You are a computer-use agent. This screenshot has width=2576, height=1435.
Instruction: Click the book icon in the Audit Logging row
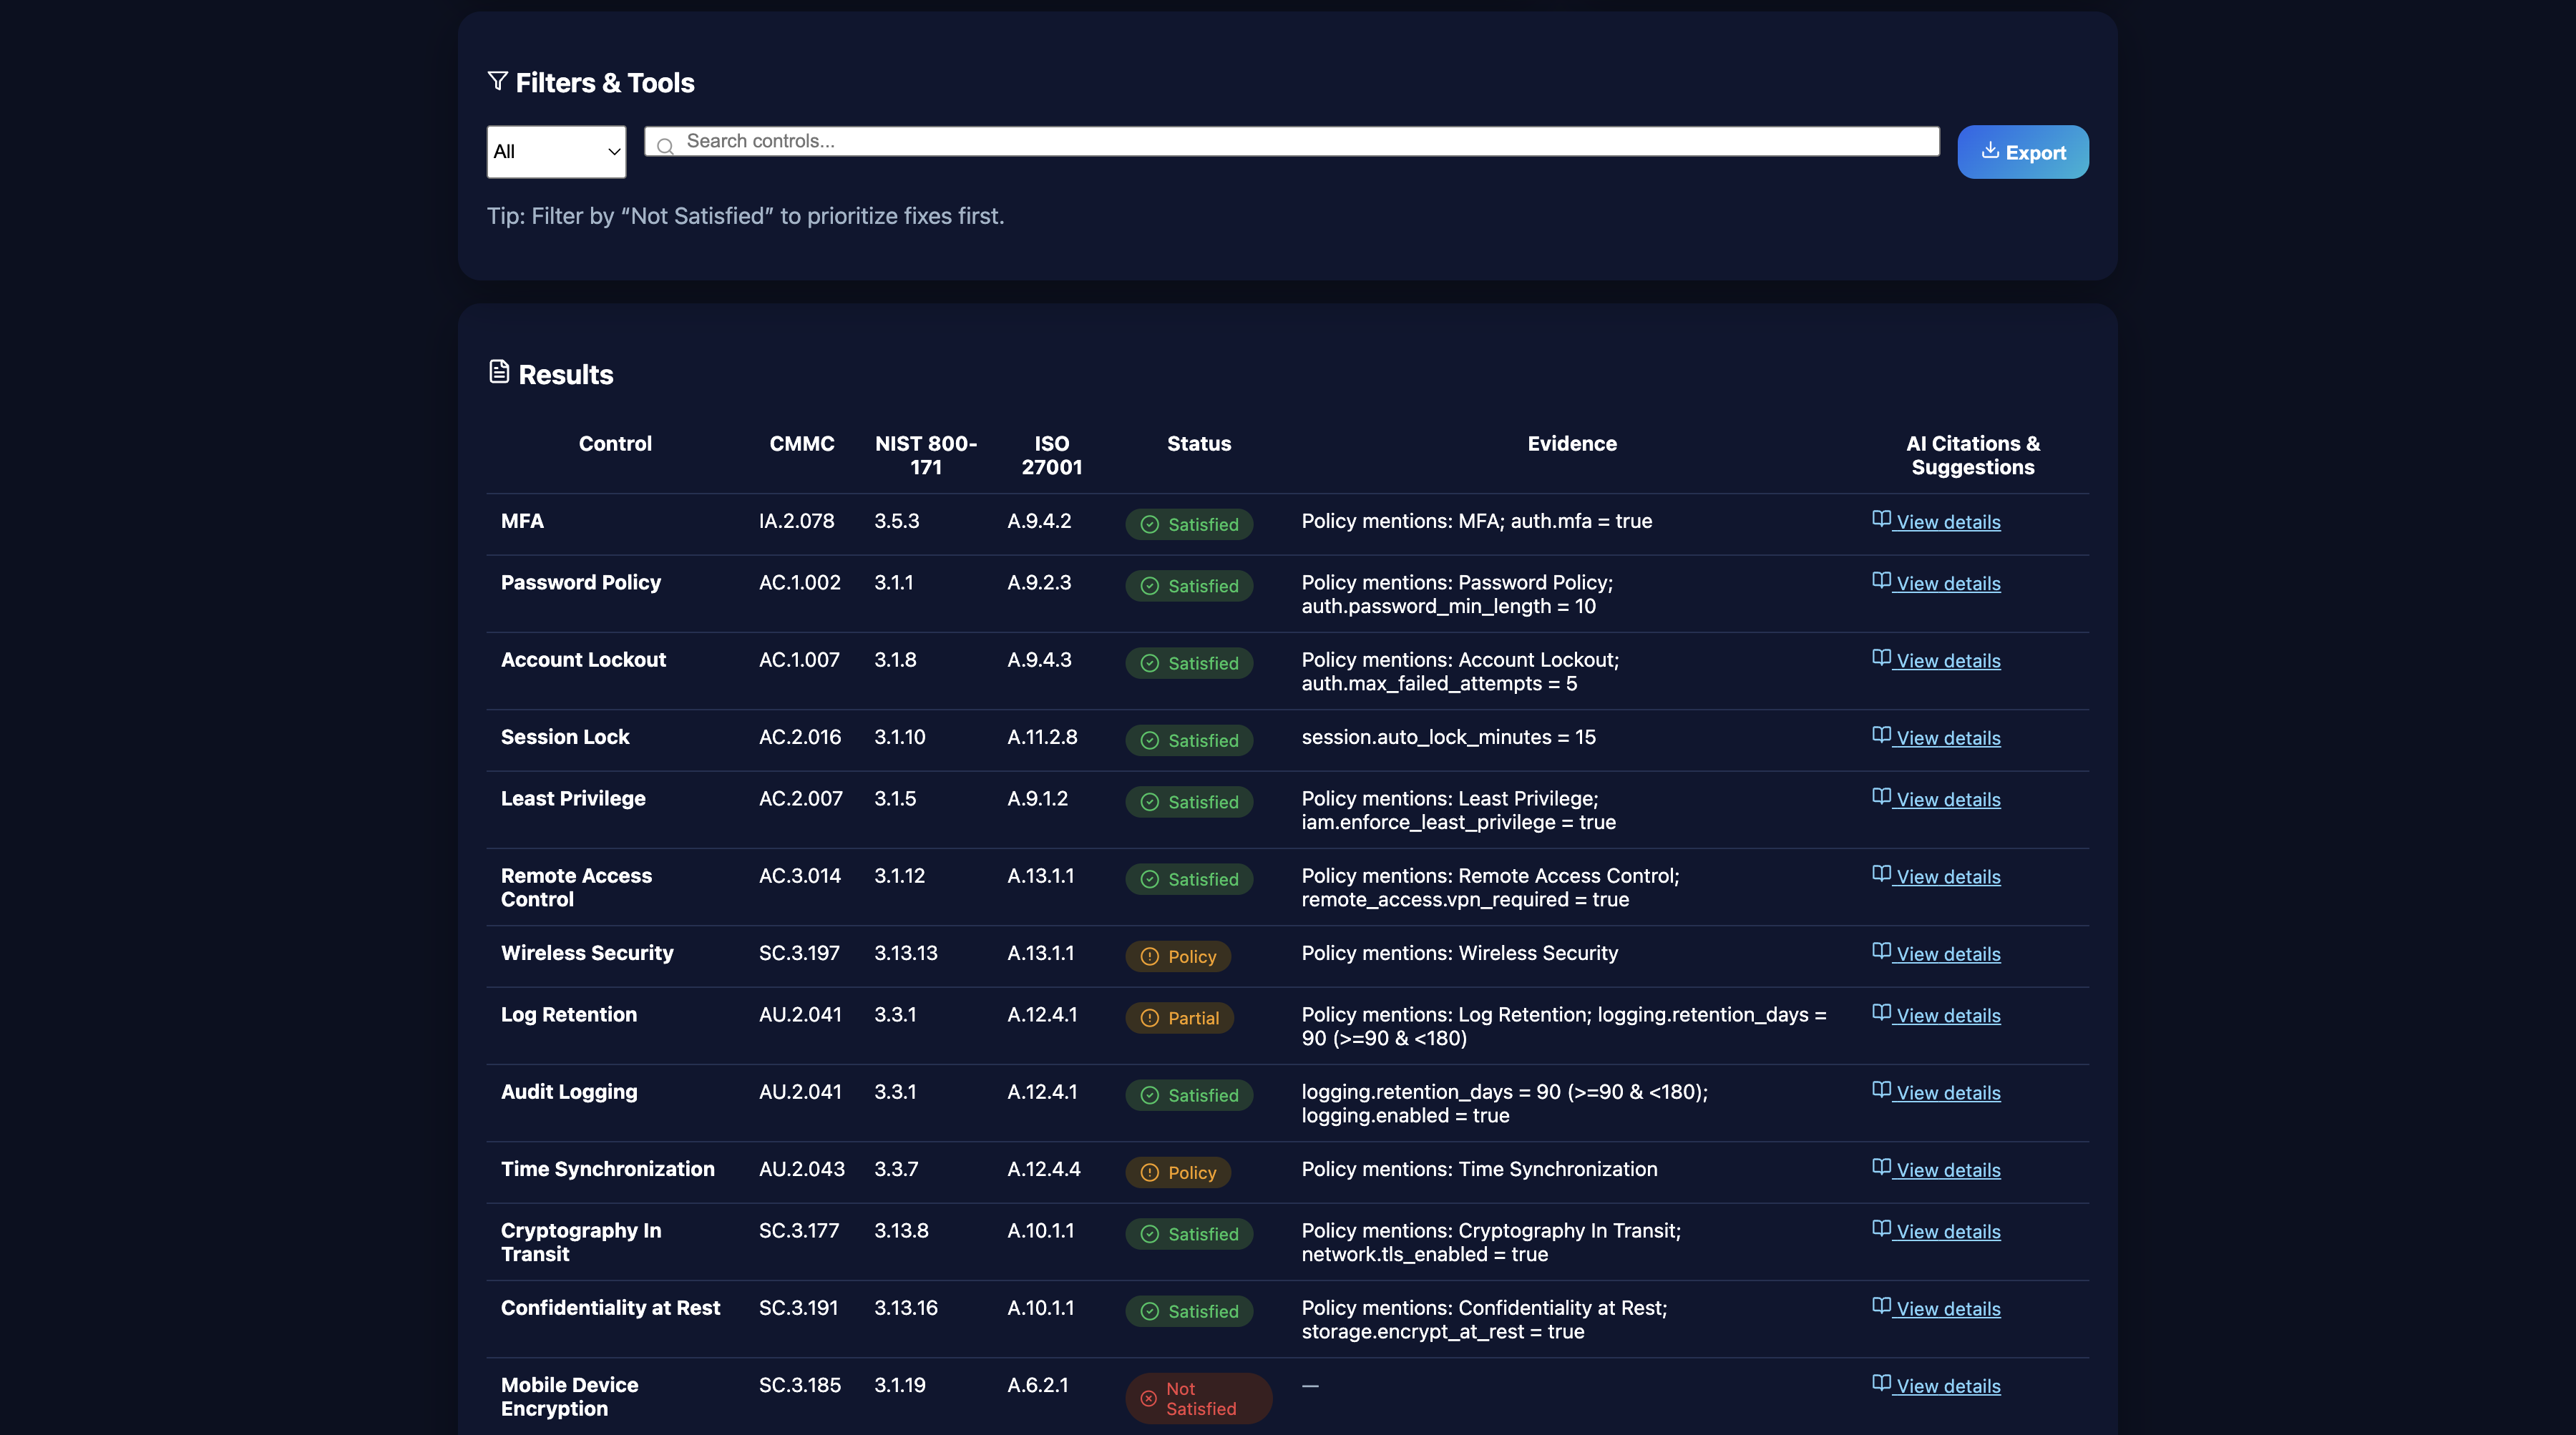point(1881,1090)
